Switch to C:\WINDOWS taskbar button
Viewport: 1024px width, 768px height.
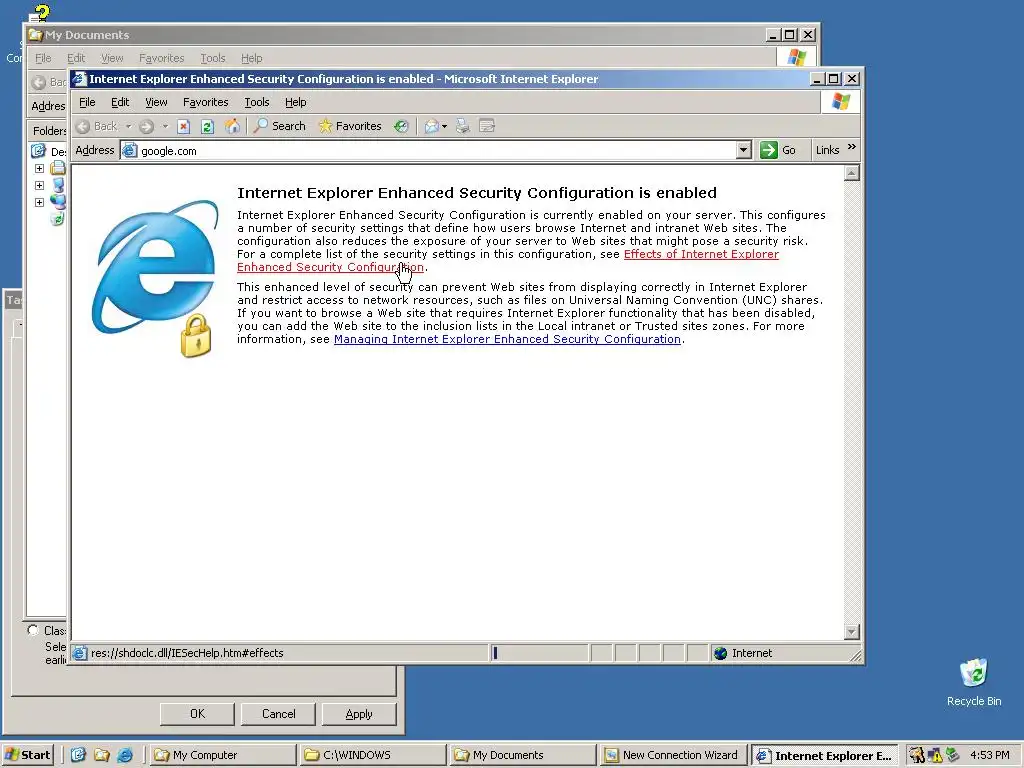point(374,755)
